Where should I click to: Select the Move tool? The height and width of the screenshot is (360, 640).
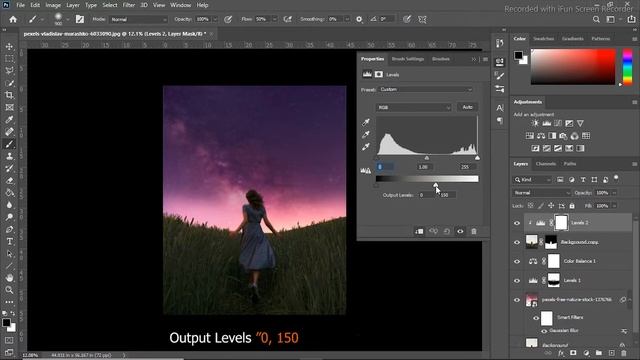[x=9, y=47]
